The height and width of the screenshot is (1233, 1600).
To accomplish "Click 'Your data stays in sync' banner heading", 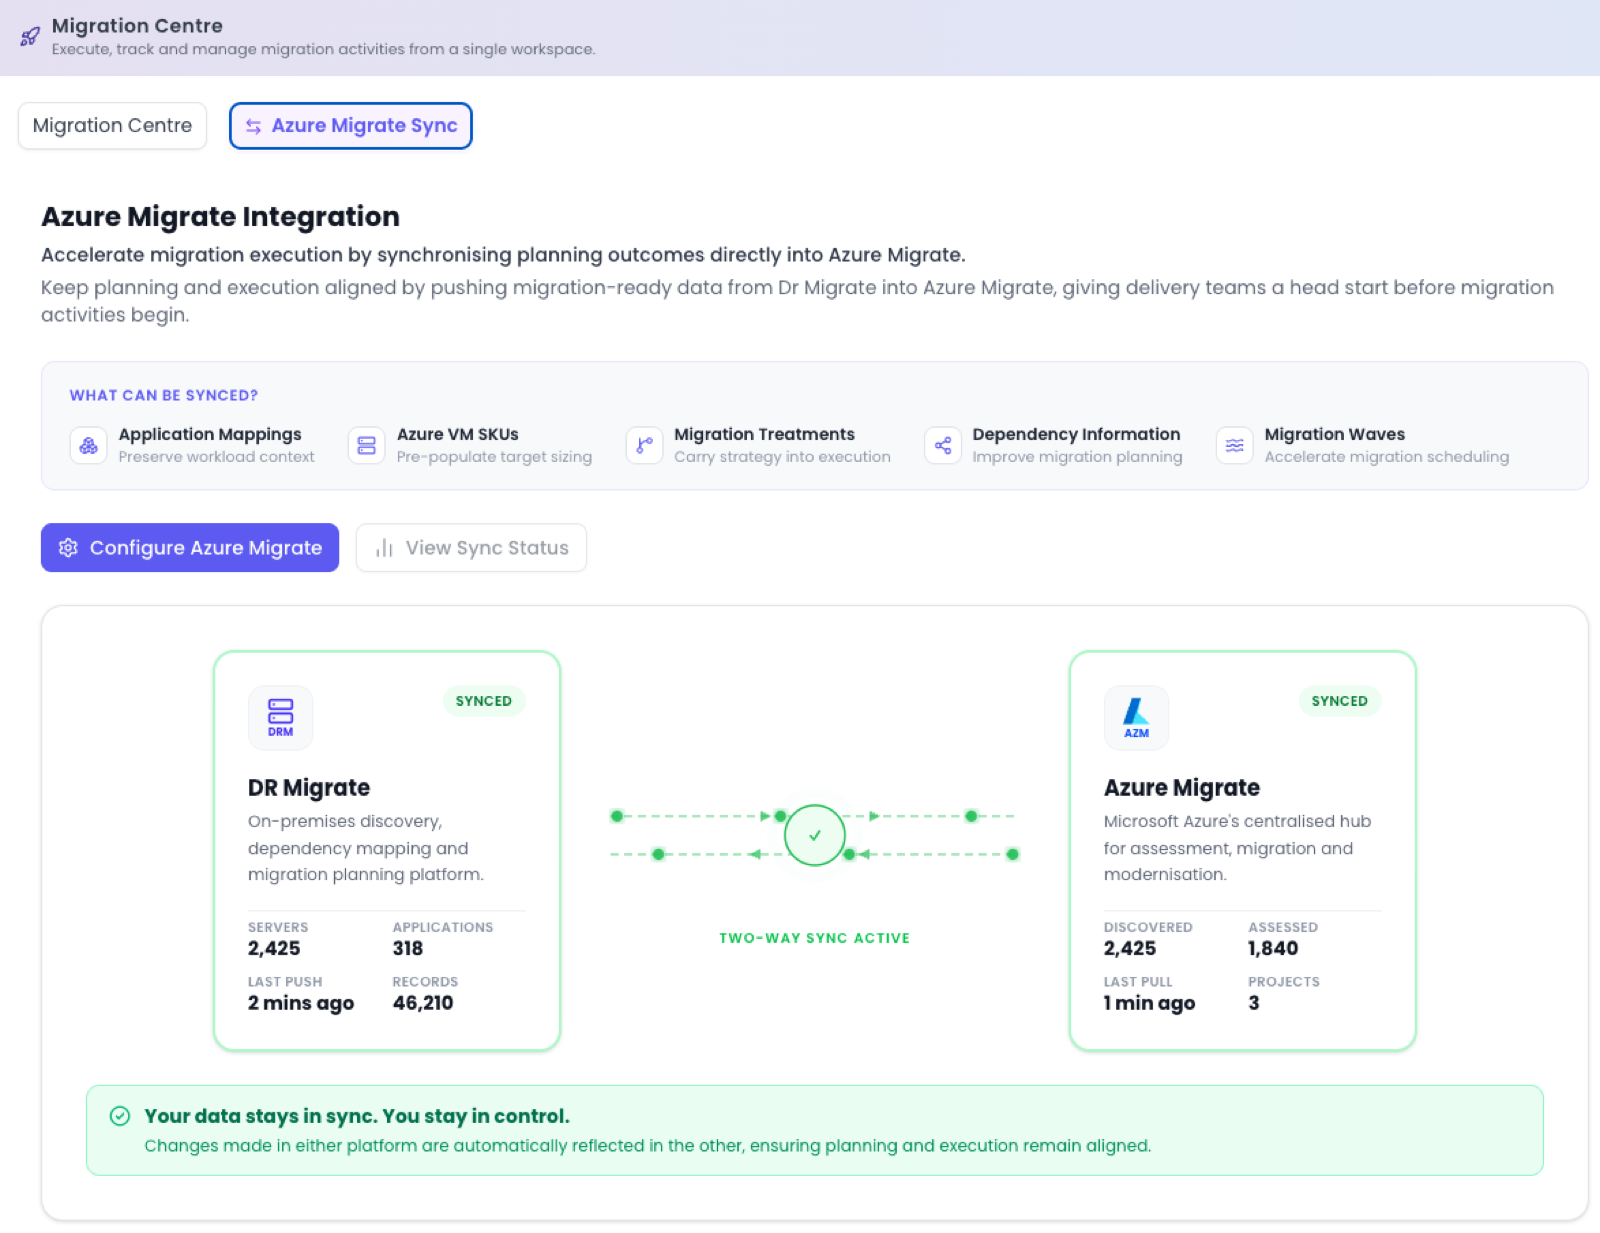I will click(357, 1116).
